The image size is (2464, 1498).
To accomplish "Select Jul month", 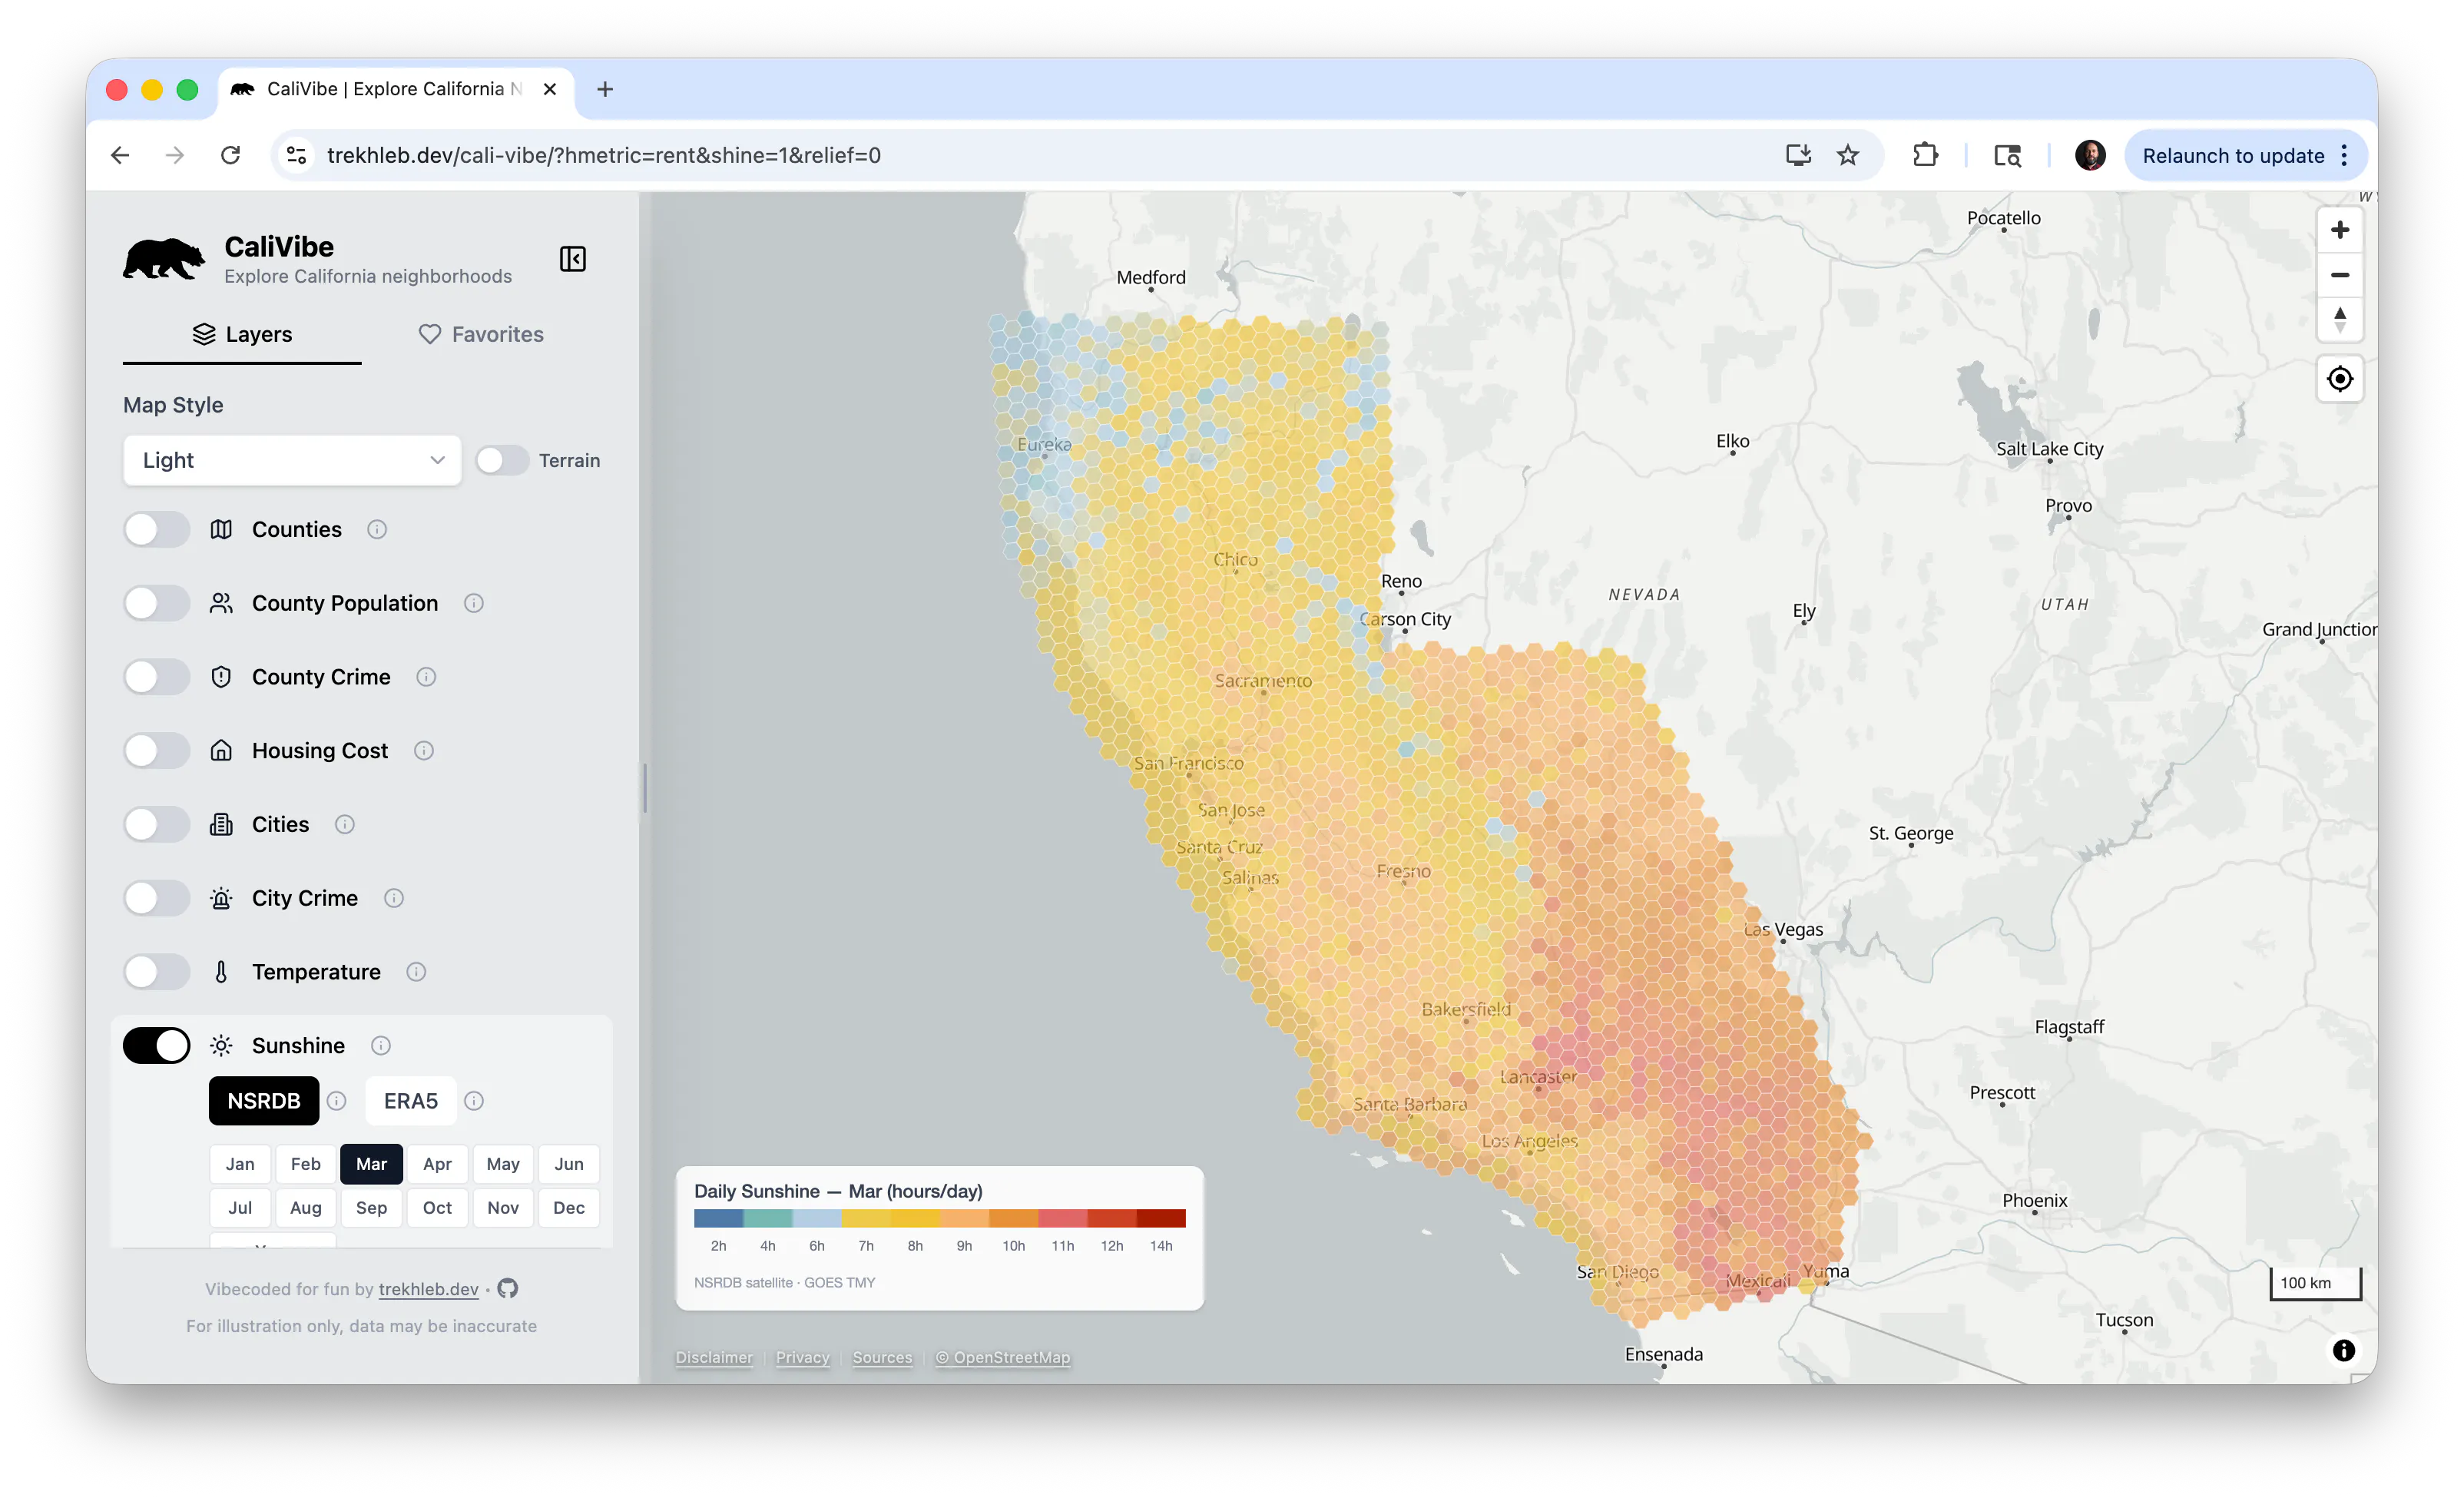I will point(240,1207).
